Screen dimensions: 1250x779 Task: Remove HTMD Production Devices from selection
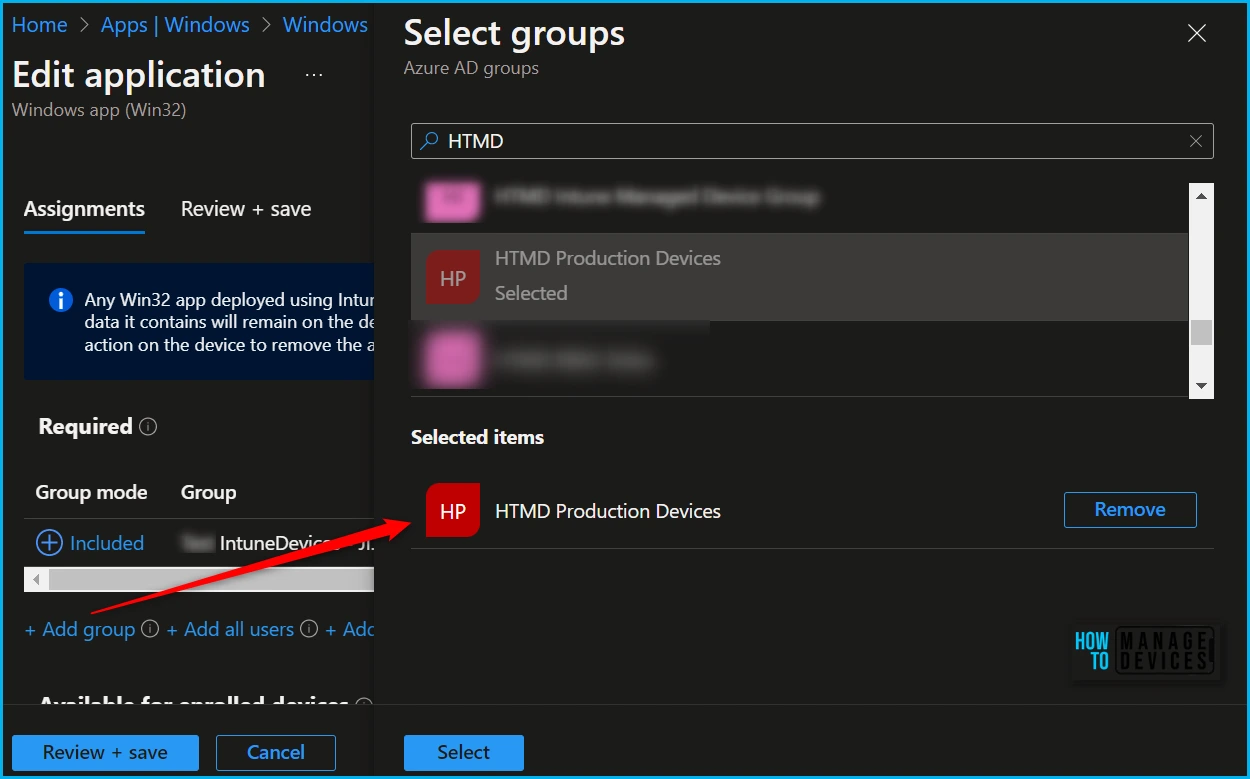click(x=1130, y=510)
